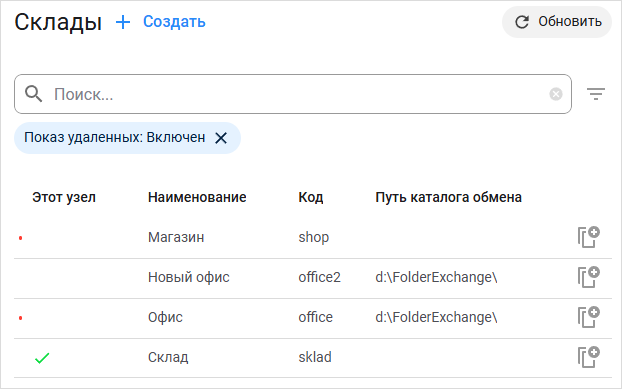622x389 pixels.
Task: Click the Обновить refresh button
Action: [557, 22]
